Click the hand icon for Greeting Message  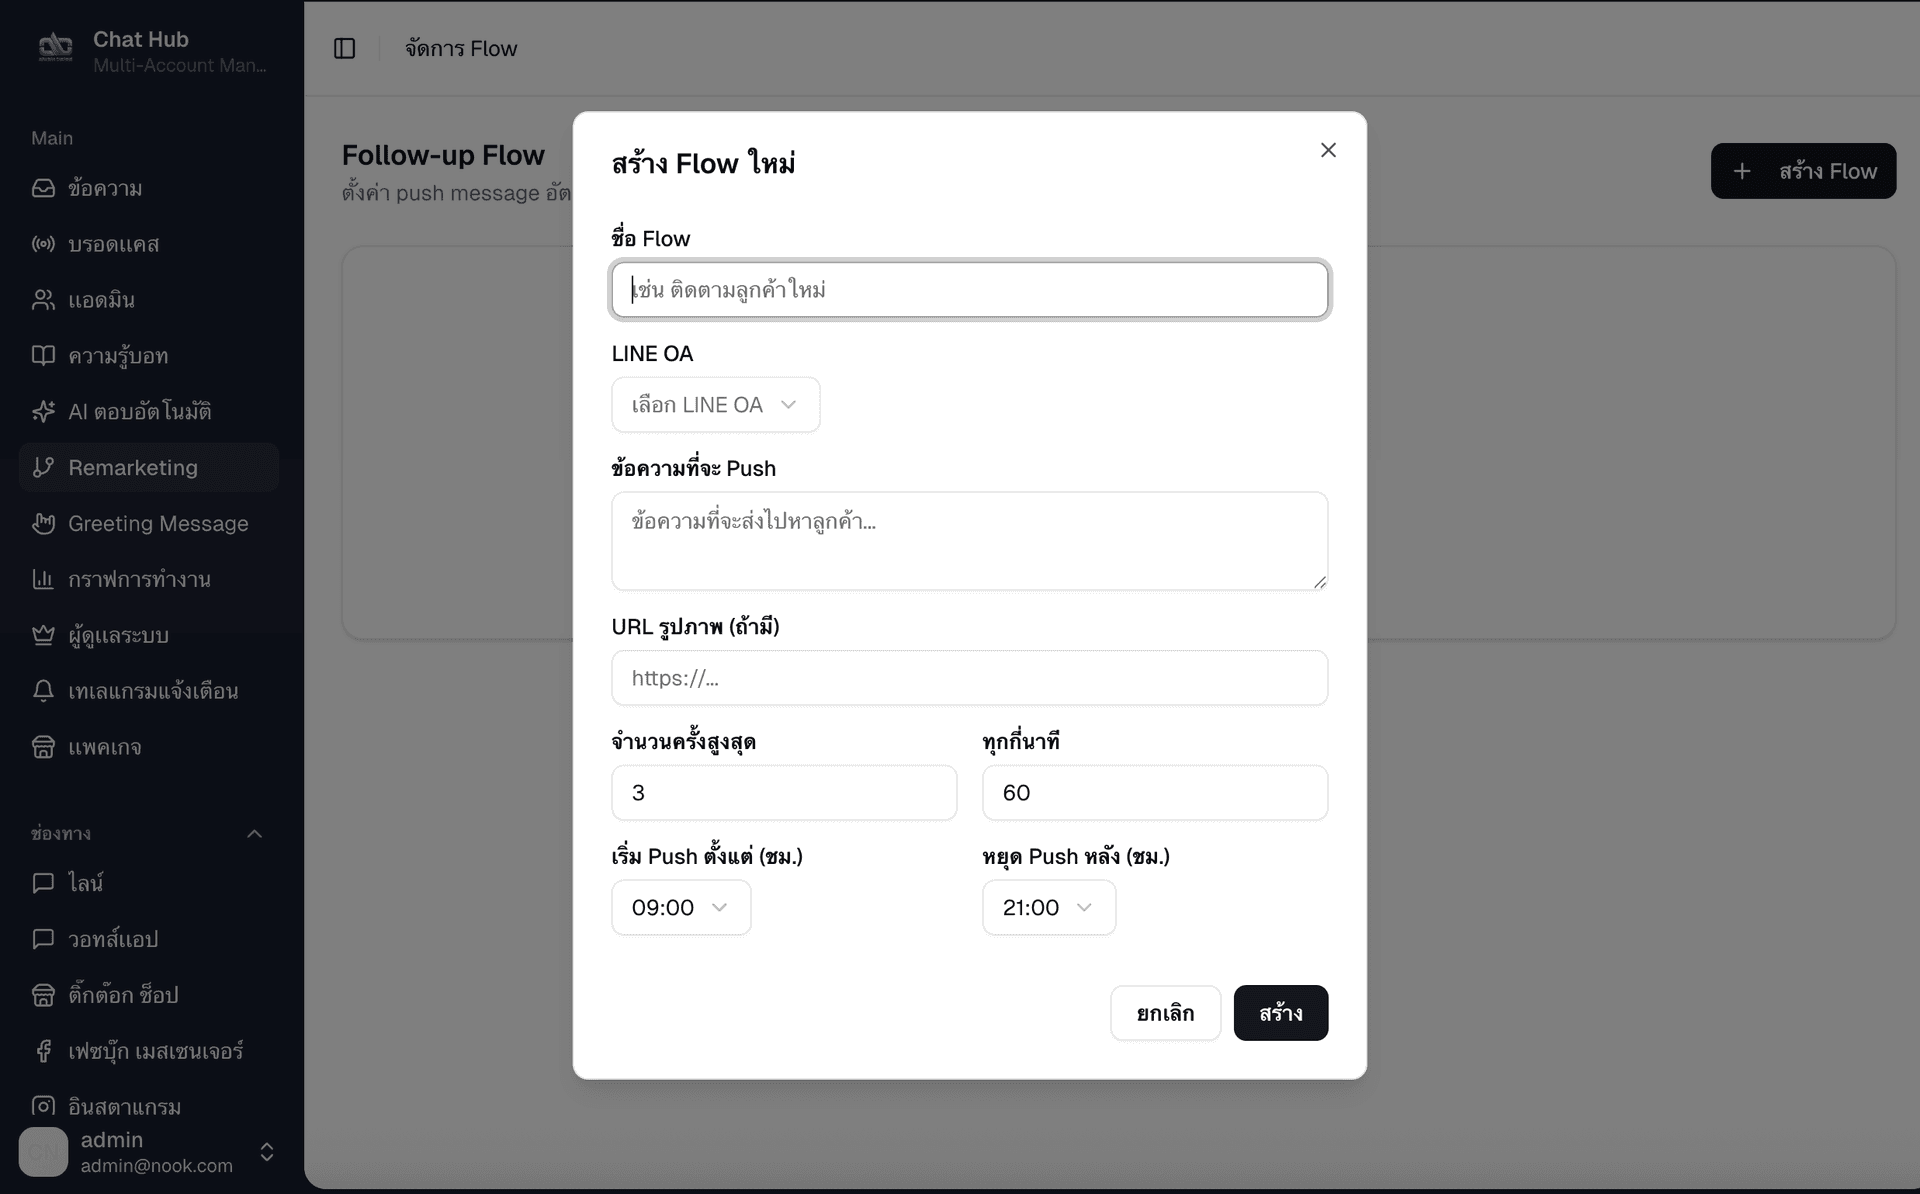(x=43, y=523)
